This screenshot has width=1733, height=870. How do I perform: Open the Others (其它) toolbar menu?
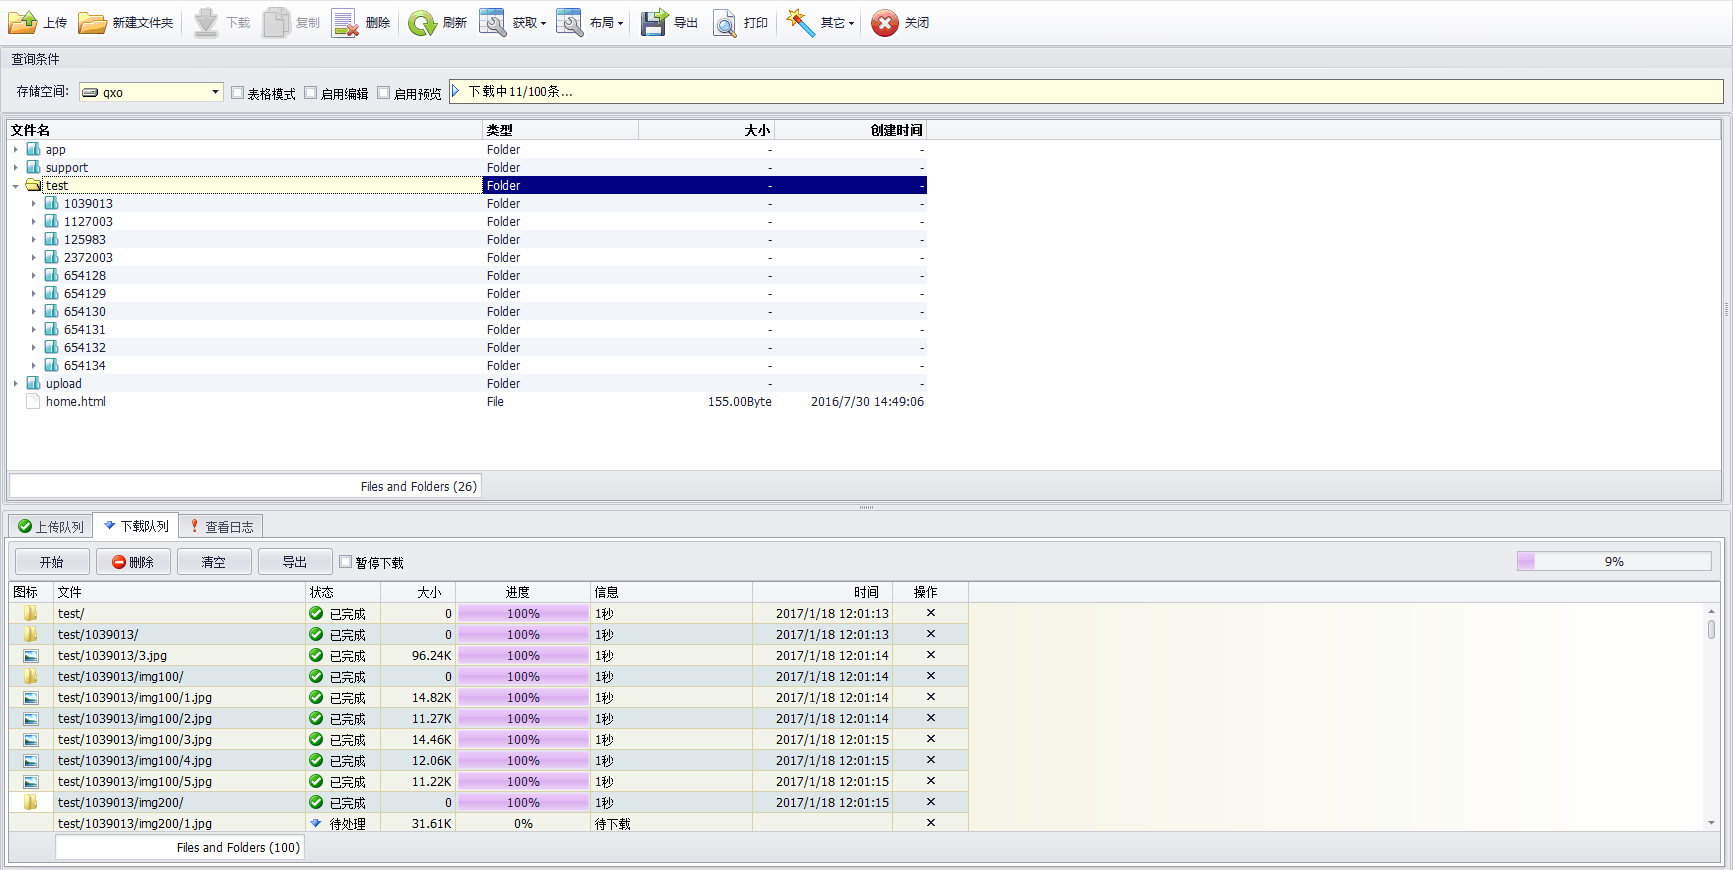(x=820, y=22)
